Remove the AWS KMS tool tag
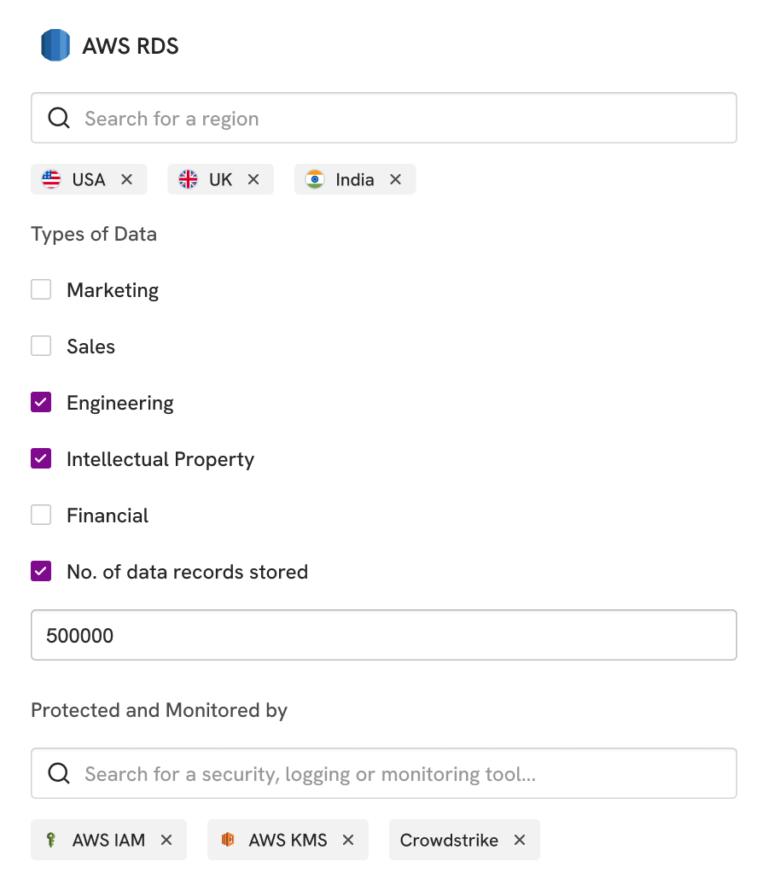Viewport: 768px width, 891px height. 347,840
